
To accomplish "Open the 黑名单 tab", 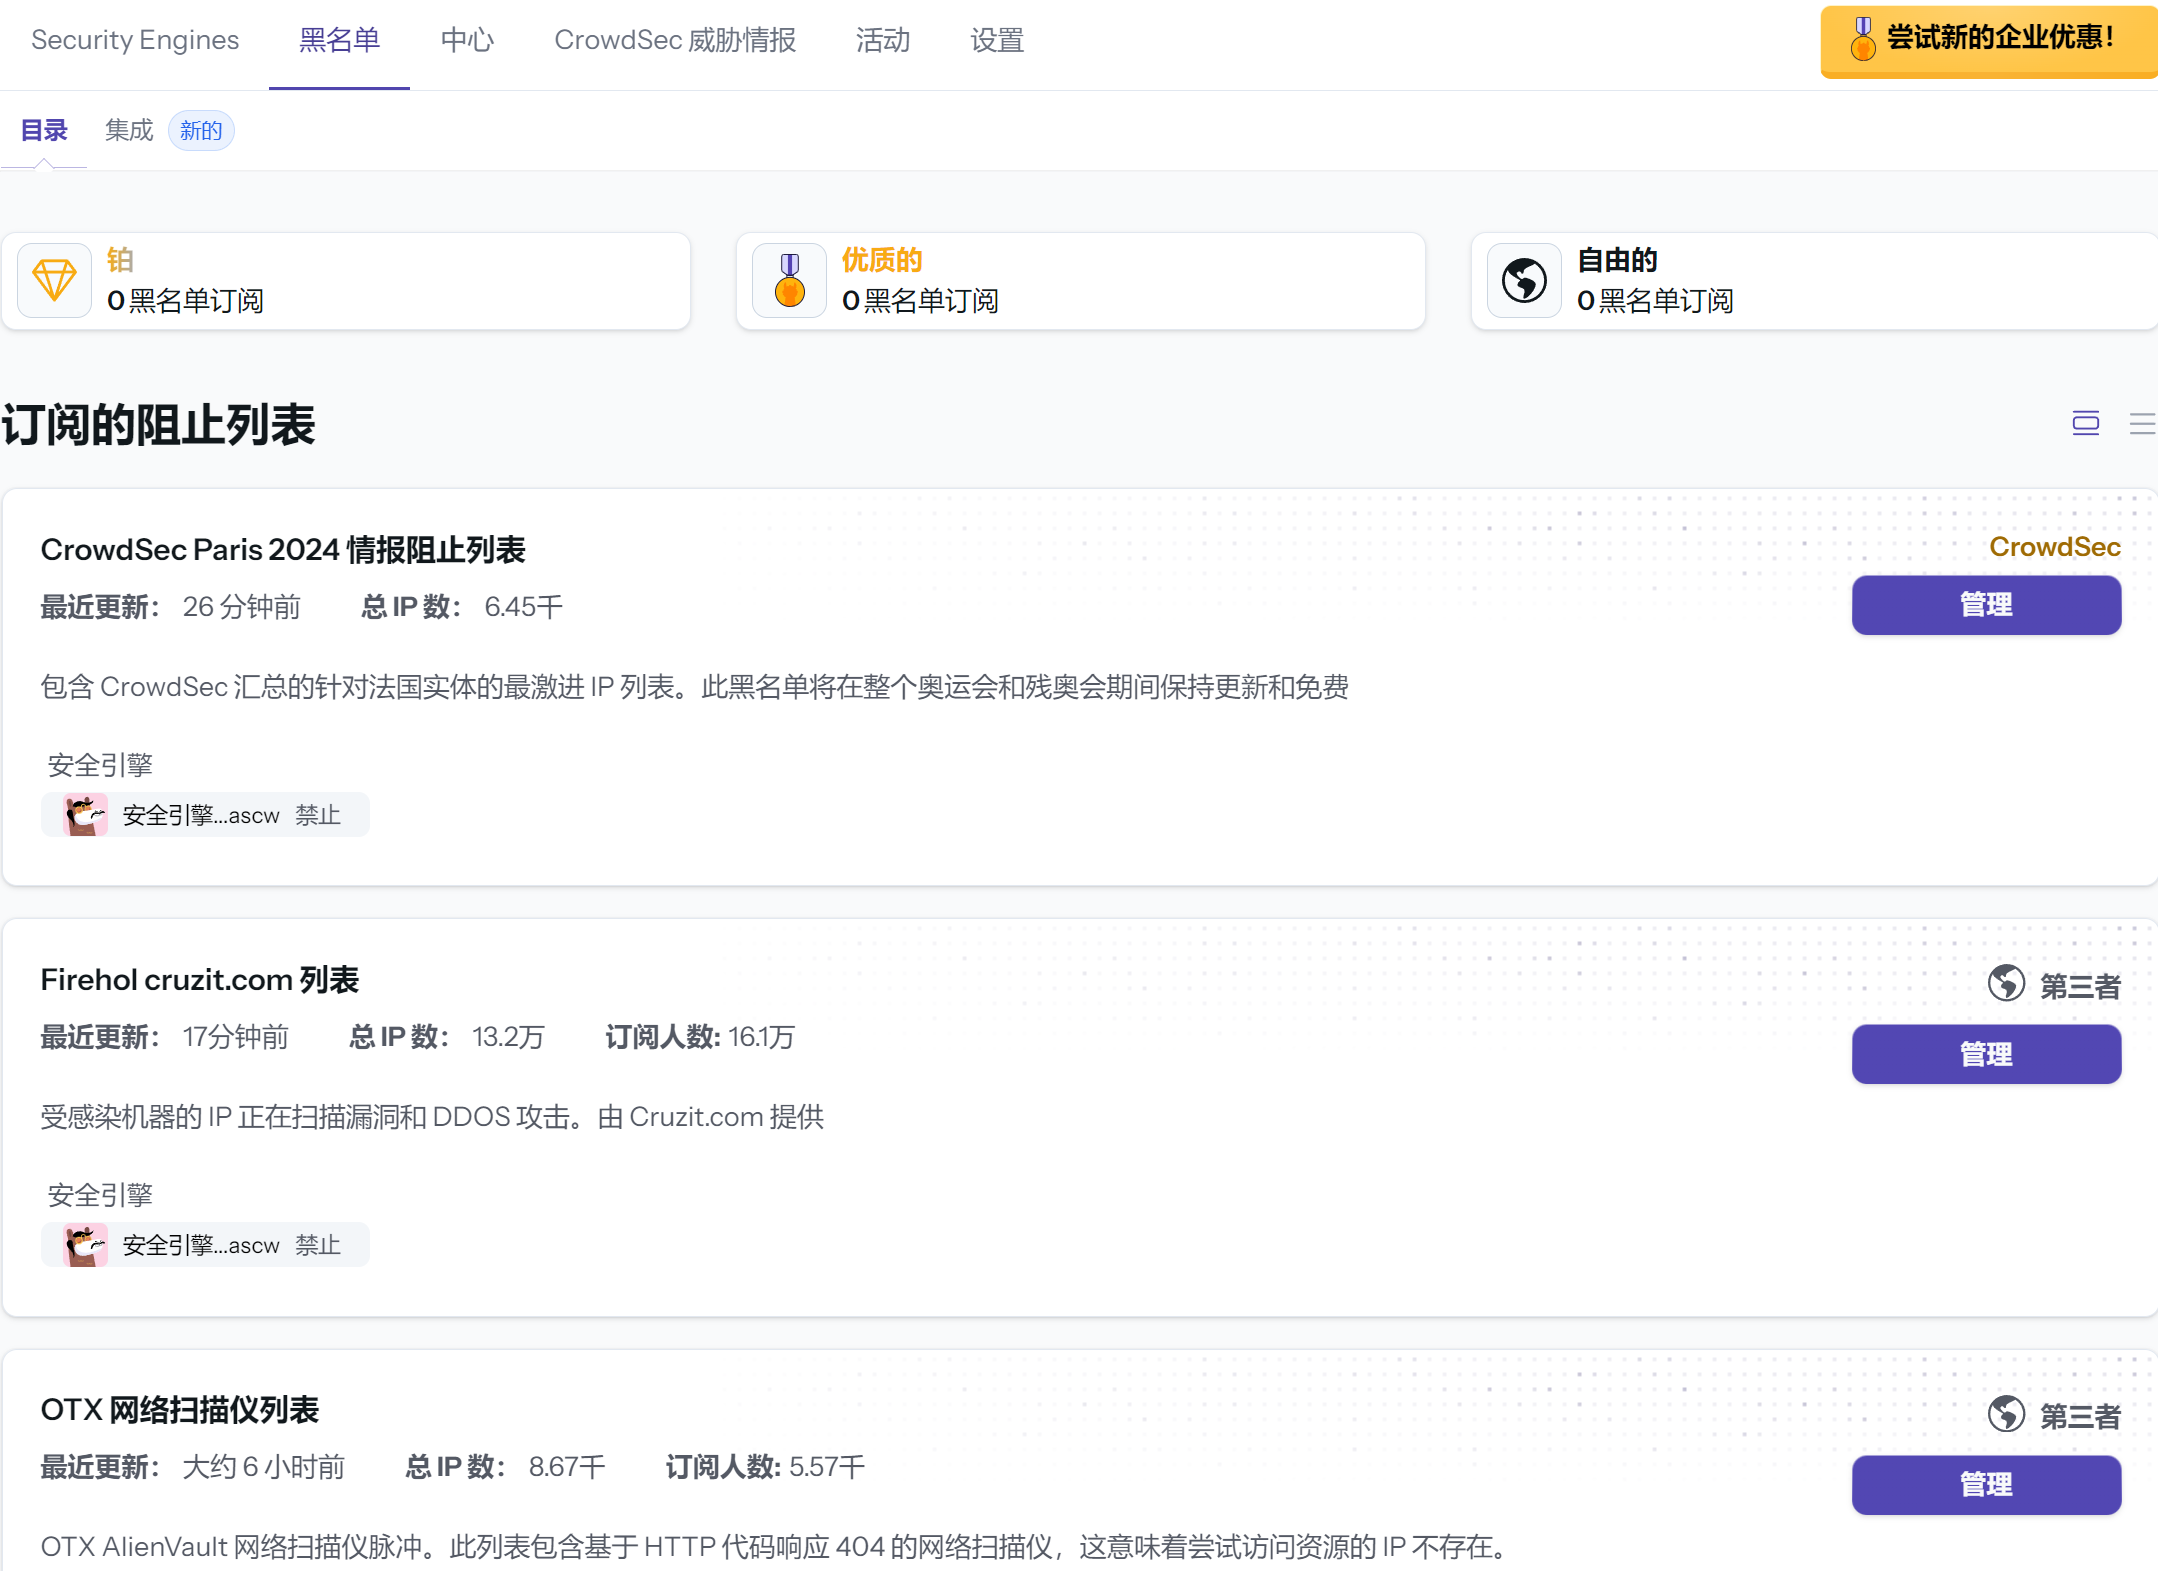I will click(x=339, y=40).
